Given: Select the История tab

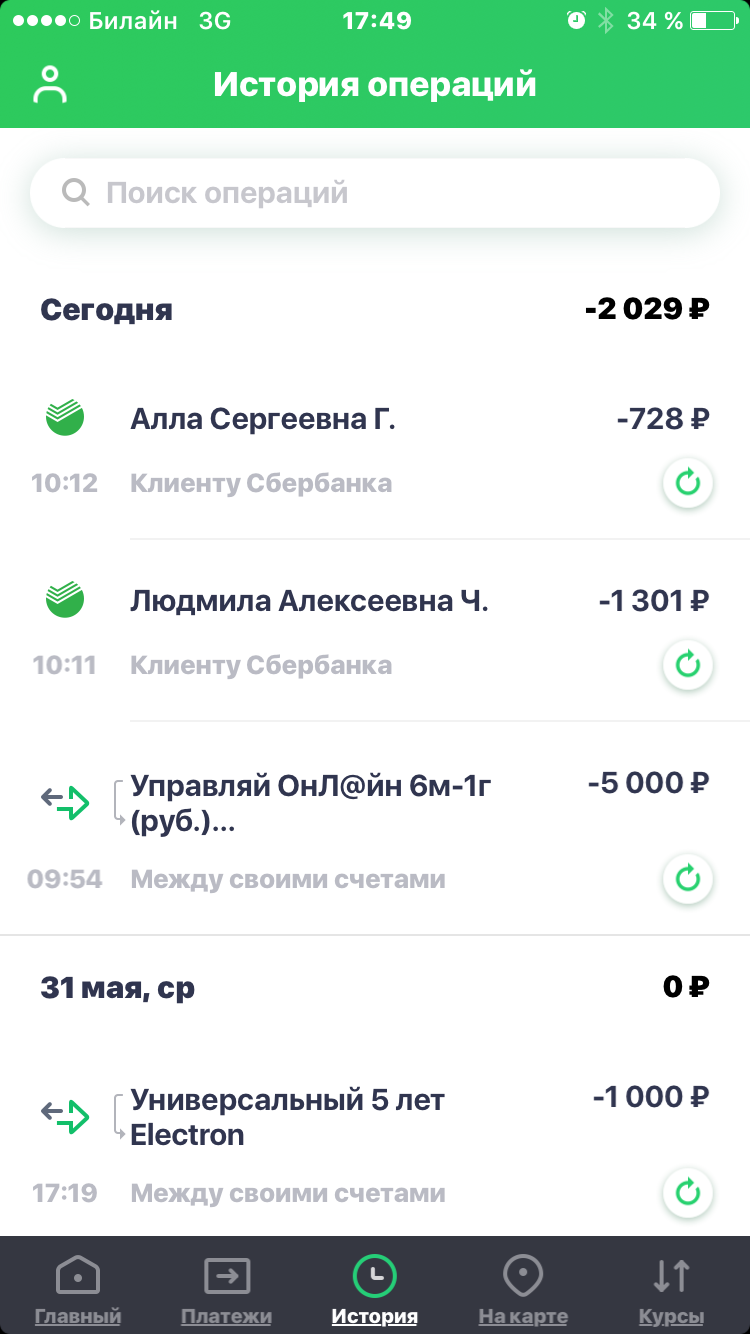Looking at the screenshot, I should pos(375,1290).
